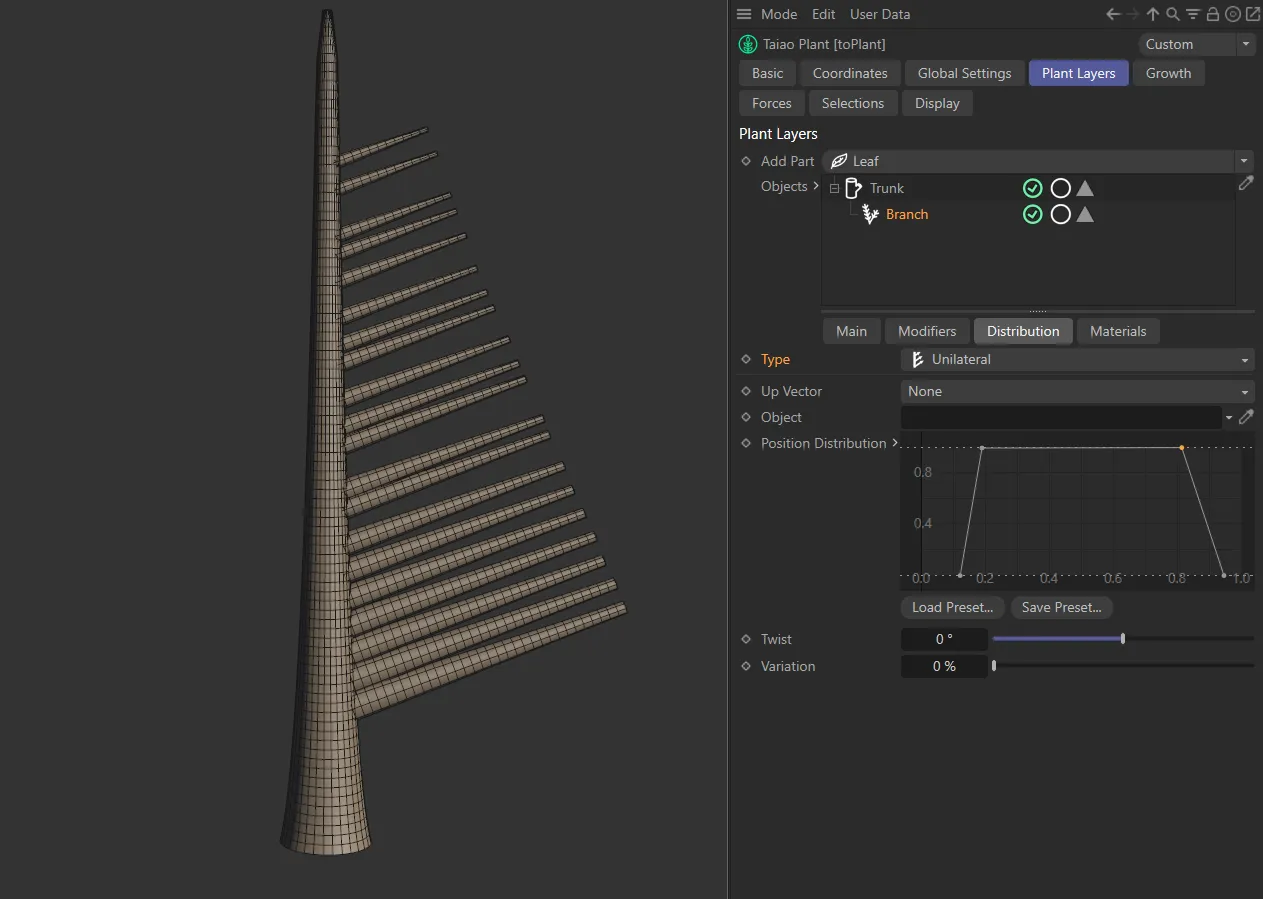Toggle the green checkmark on the Branch layer
This screenshot has height=899, width=1263.
(x=1033, y=214)
